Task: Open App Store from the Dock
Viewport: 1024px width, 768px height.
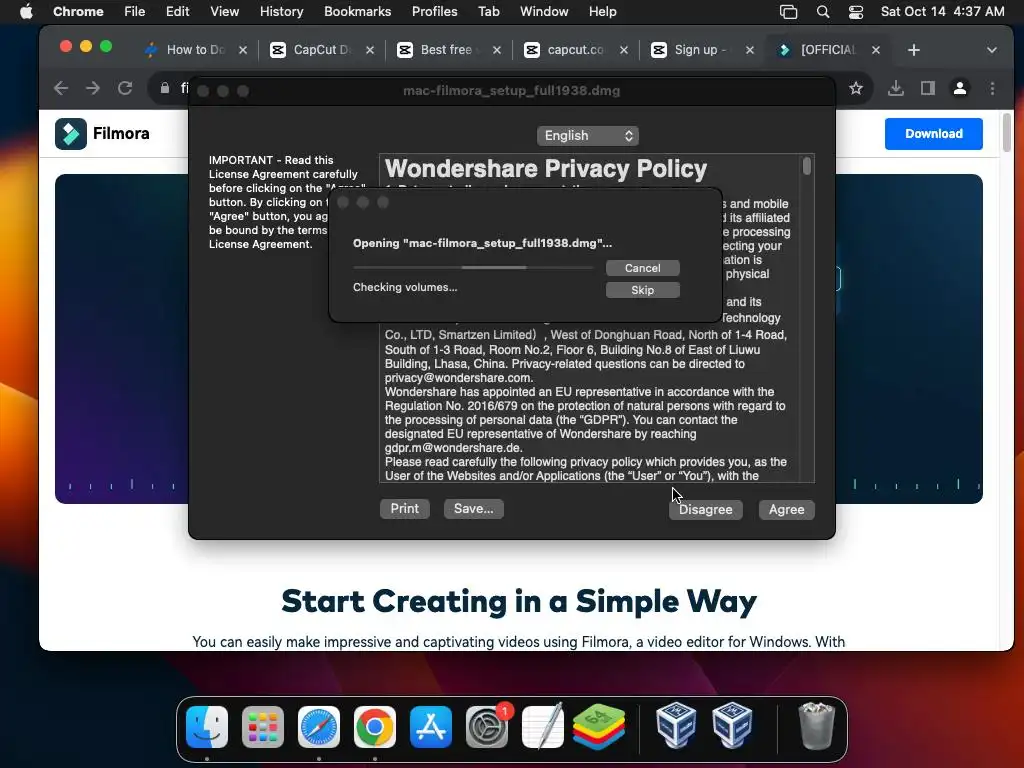Action: click(431, 727)
